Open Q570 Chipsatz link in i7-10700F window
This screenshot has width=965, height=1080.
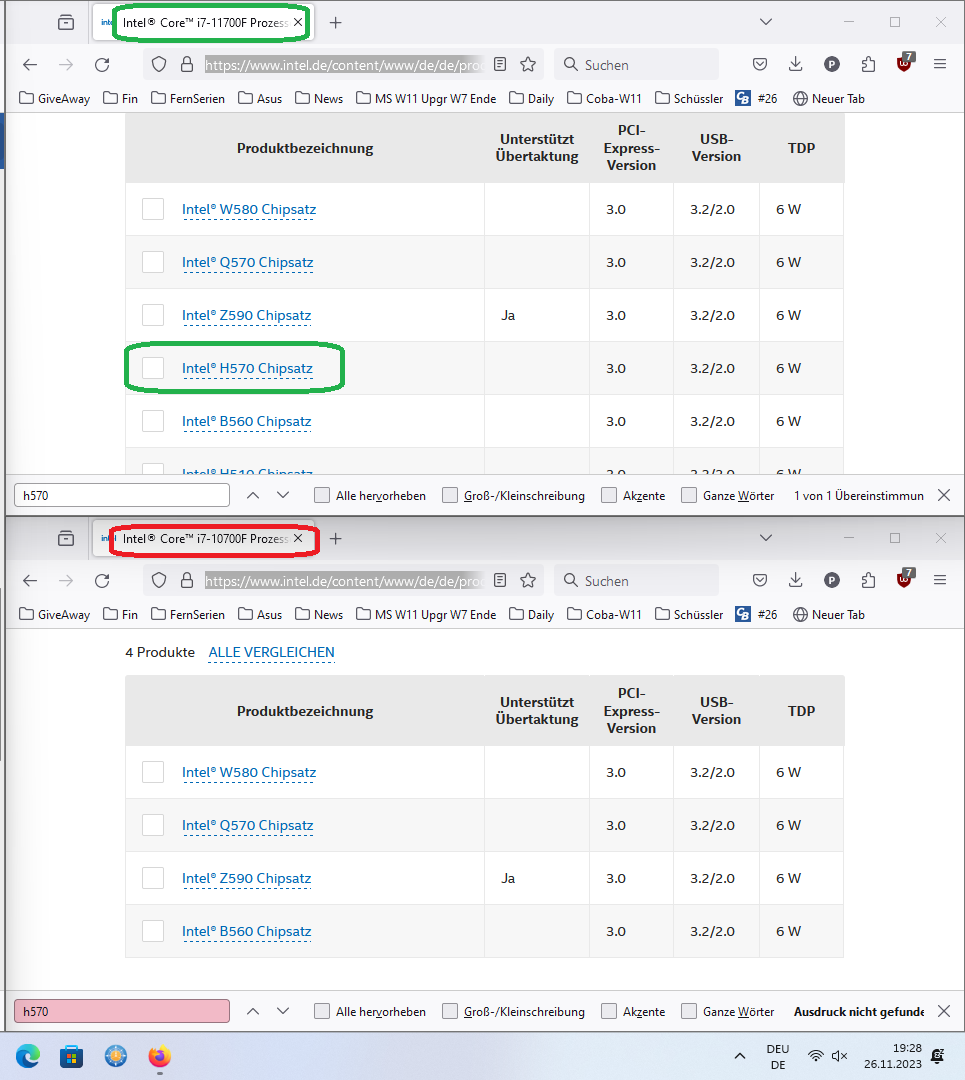[247, 825]
